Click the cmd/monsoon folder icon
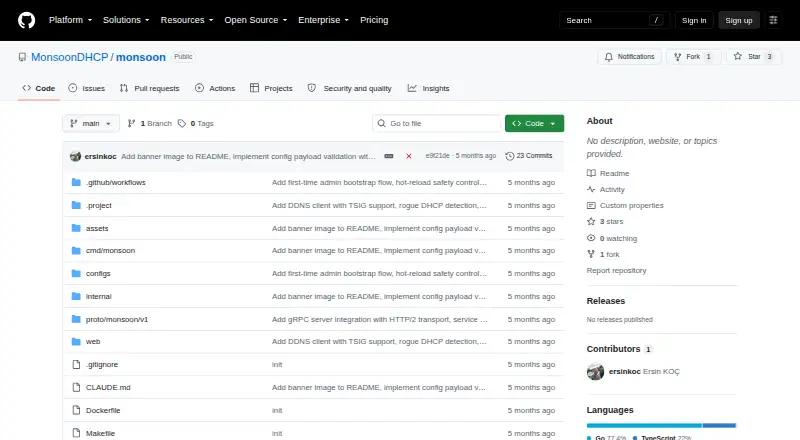This screenshot has height=440, width=800. click(x=76, y=251)
